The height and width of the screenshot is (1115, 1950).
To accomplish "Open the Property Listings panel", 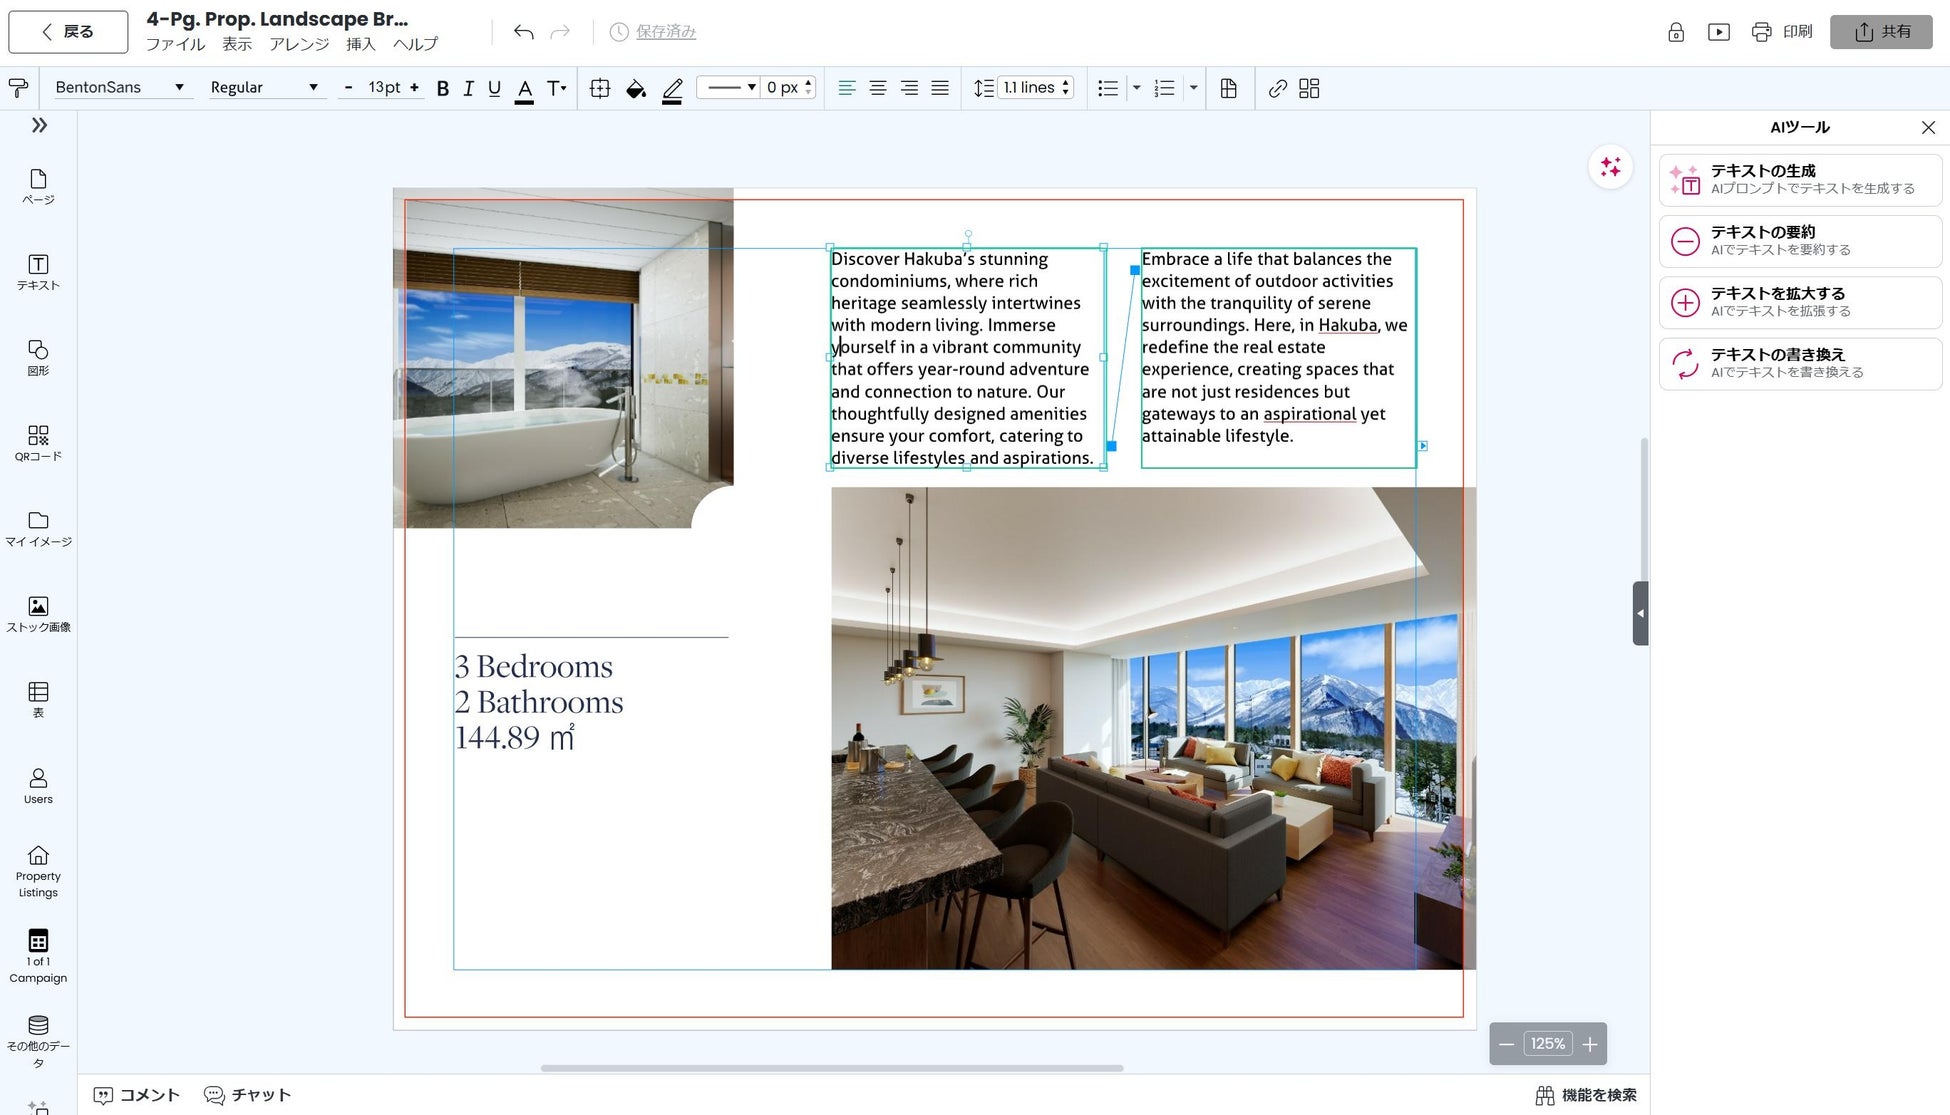I will click(x=38, y=870).
